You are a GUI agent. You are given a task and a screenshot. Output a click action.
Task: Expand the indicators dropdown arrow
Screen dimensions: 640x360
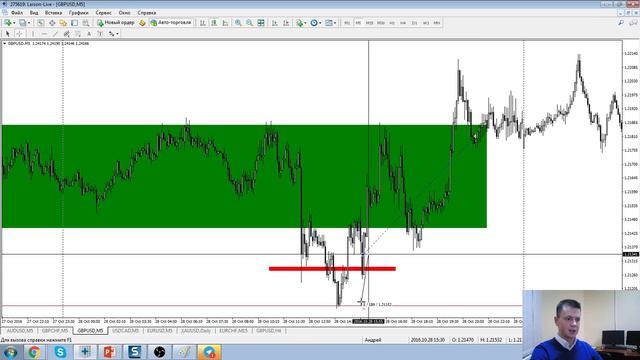(x=306, y=23)
